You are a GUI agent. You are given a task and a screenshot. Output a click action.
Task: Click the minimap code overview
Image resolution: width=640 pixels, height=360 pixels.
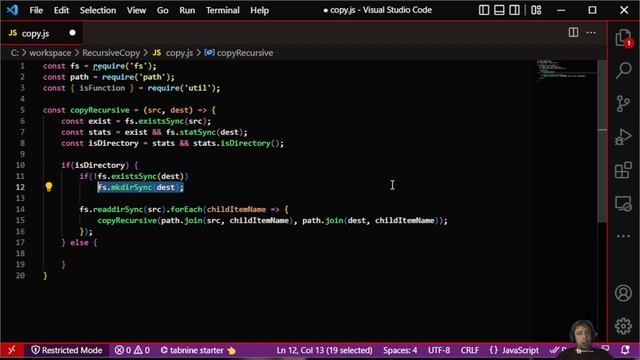click(567, 70)
